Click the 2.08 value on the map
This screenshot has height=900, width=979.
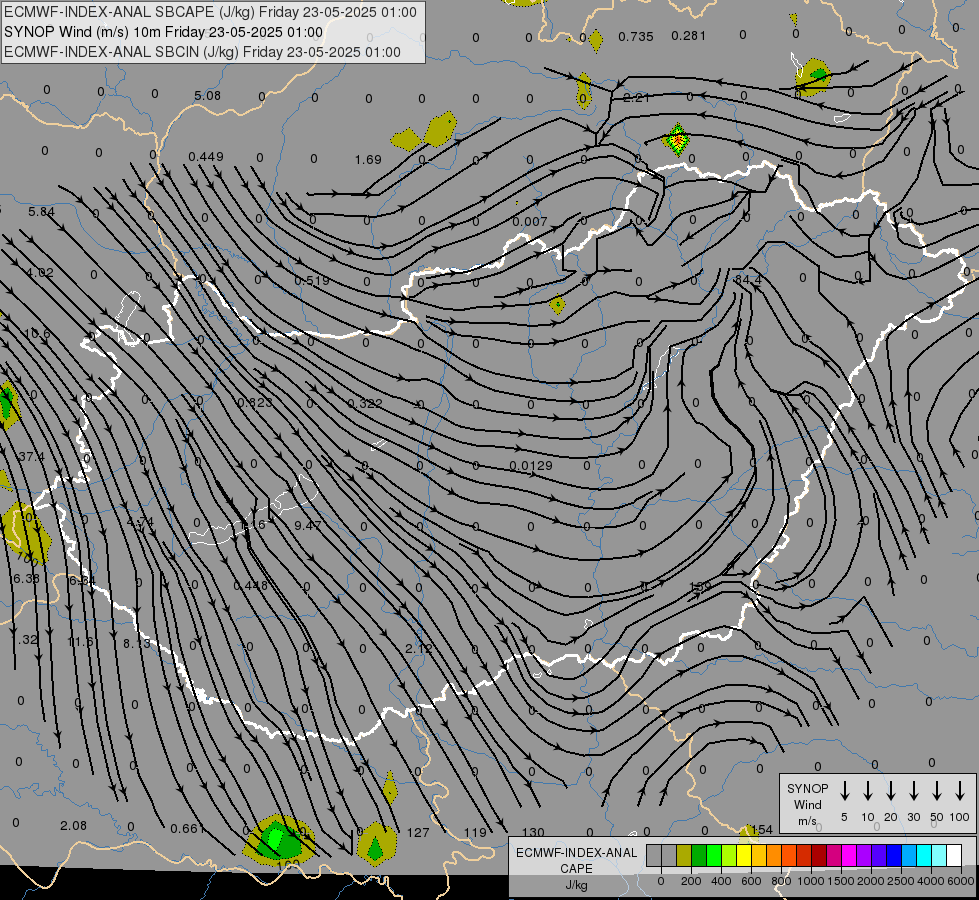pos(73,826)
